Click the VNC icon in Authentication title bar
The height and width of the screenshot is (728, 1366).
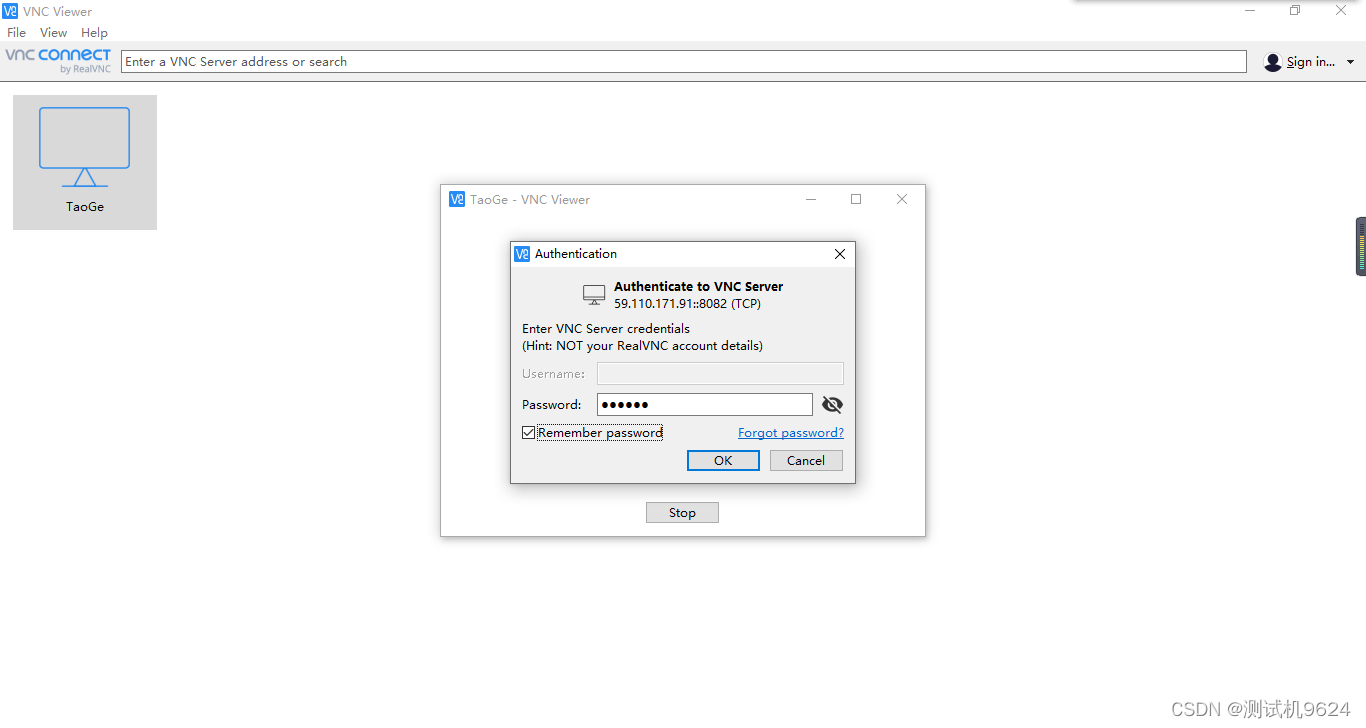pyautogui.click(x=522, y=254)
